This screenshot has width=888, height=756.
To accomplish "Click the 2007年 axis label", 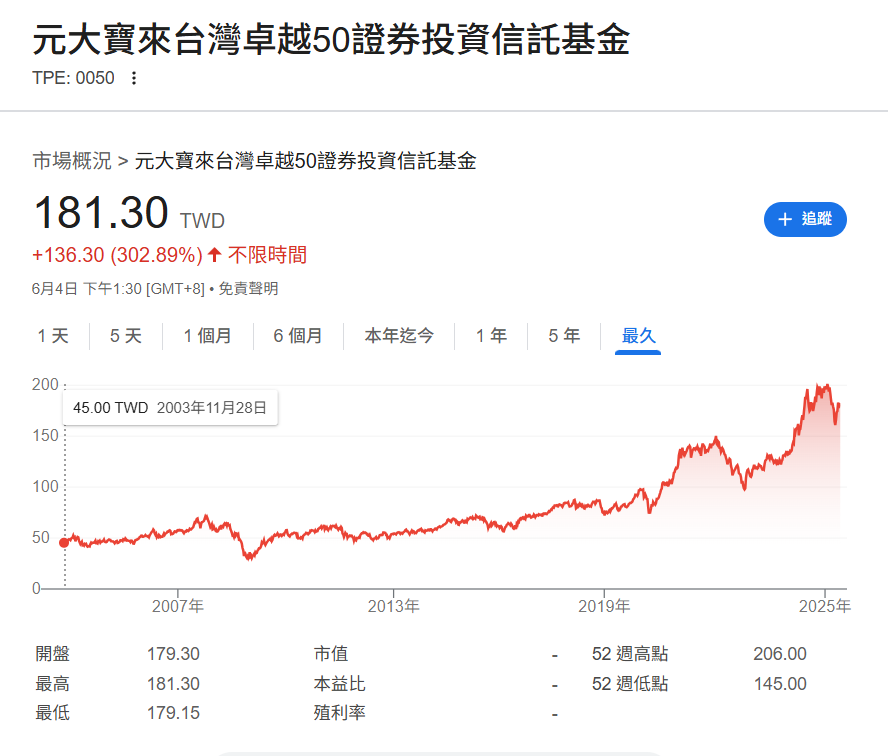I will (178, 606).
